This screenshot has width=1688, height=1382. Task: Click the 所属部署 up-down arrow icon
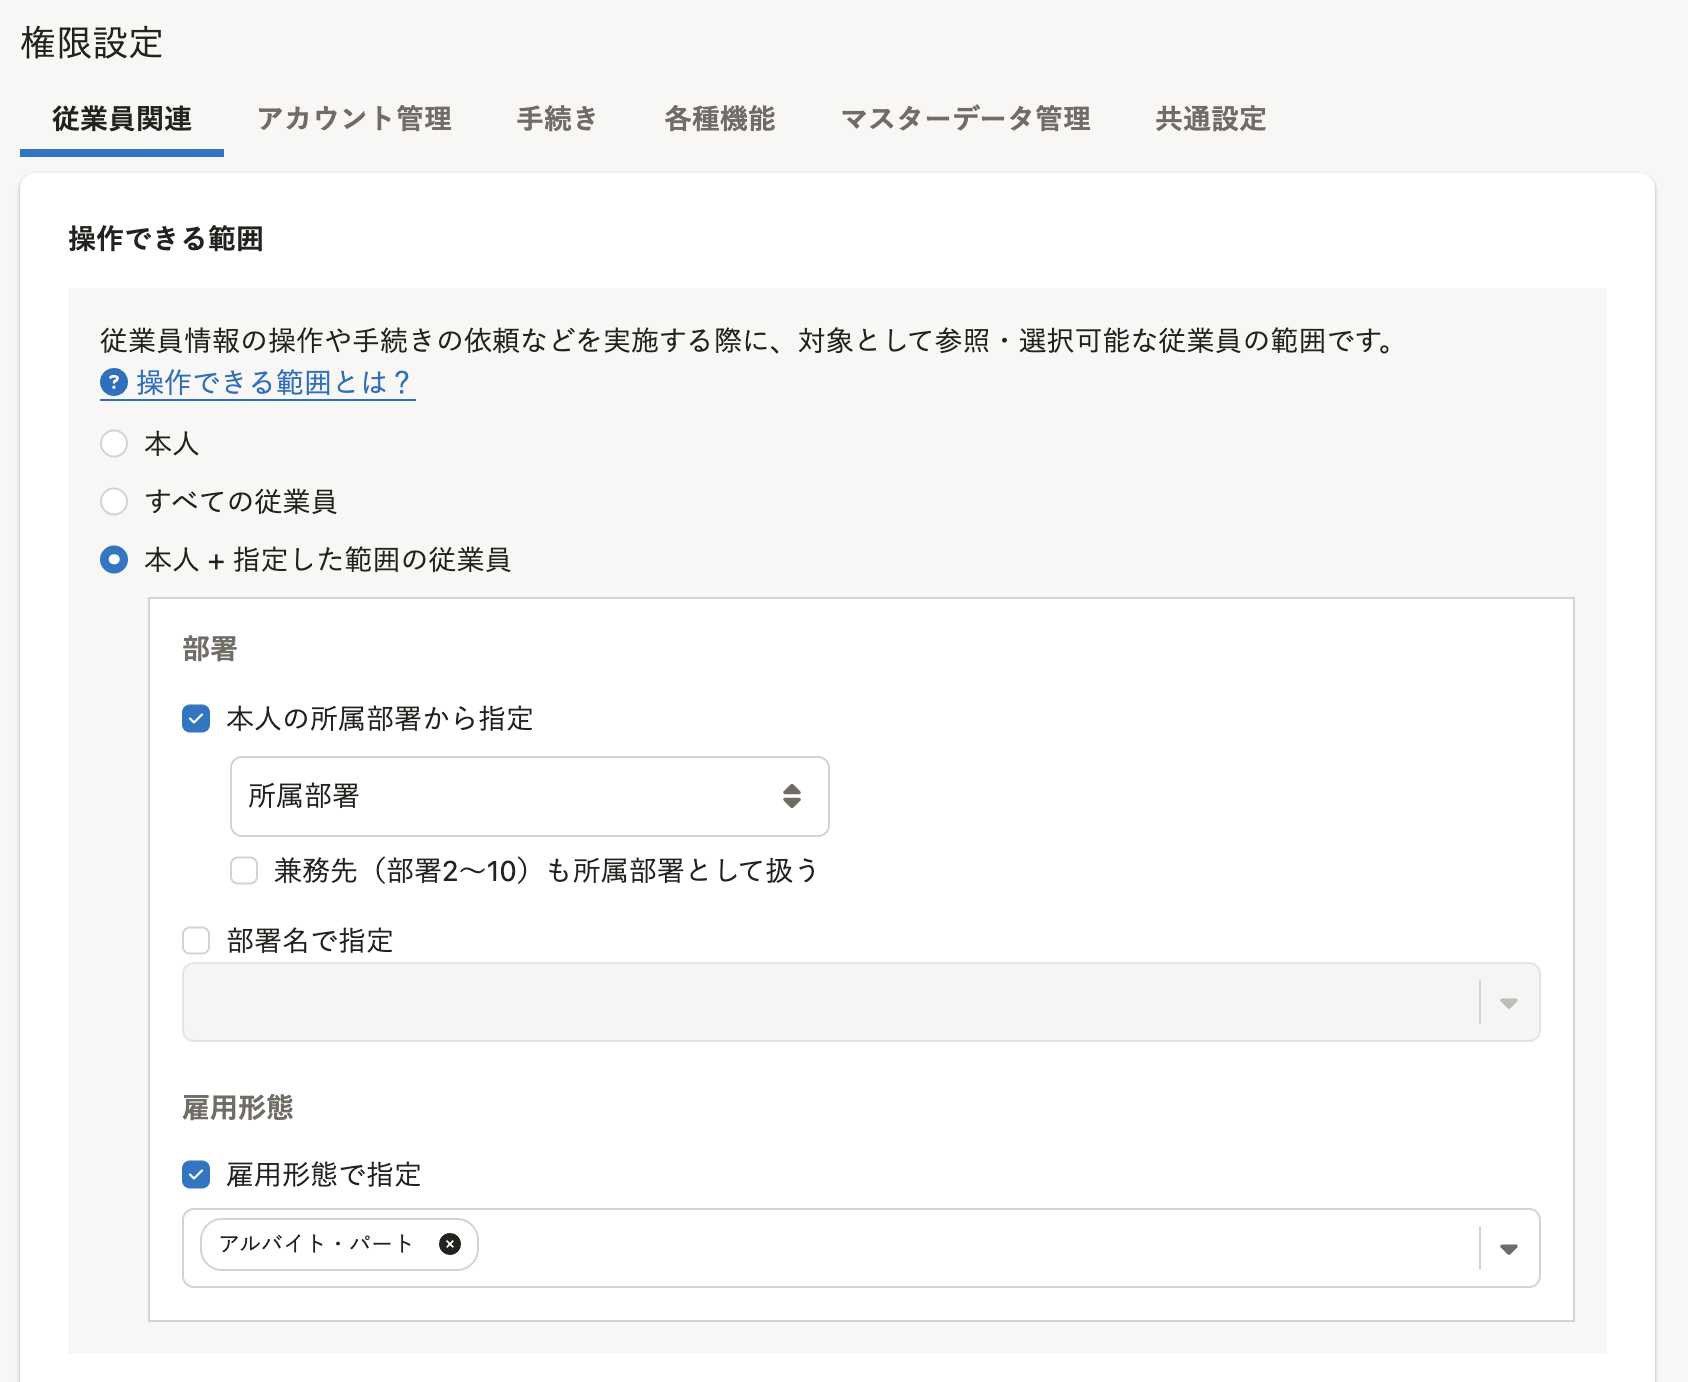[792, 796]
